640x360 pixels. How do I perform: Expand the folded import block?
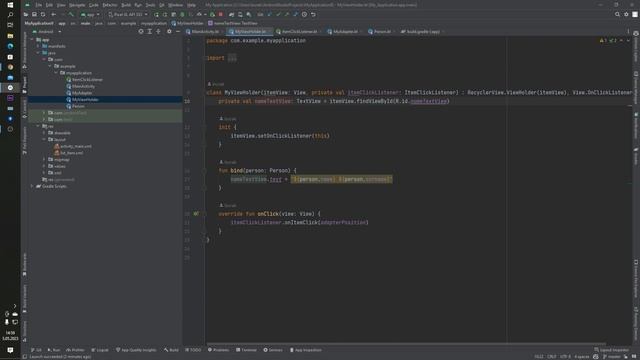(232, 58)
